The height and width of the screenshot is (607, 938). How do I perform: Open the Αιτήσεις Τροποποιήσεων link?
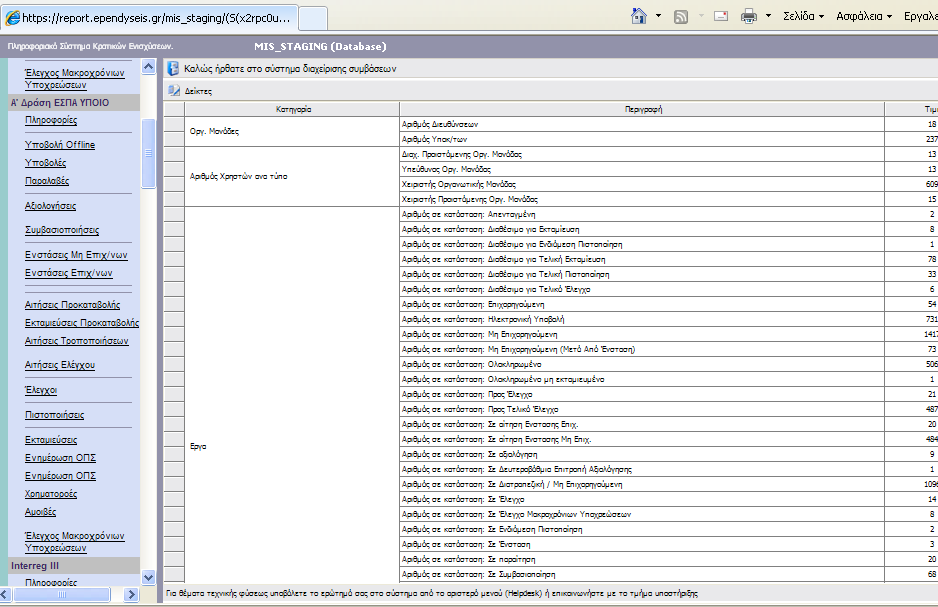[77, 341]
